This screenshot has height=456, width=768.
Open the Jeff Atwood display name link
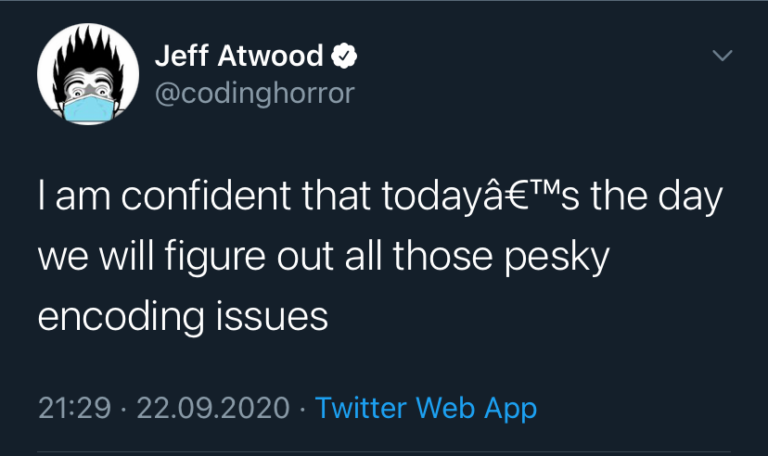238,57
